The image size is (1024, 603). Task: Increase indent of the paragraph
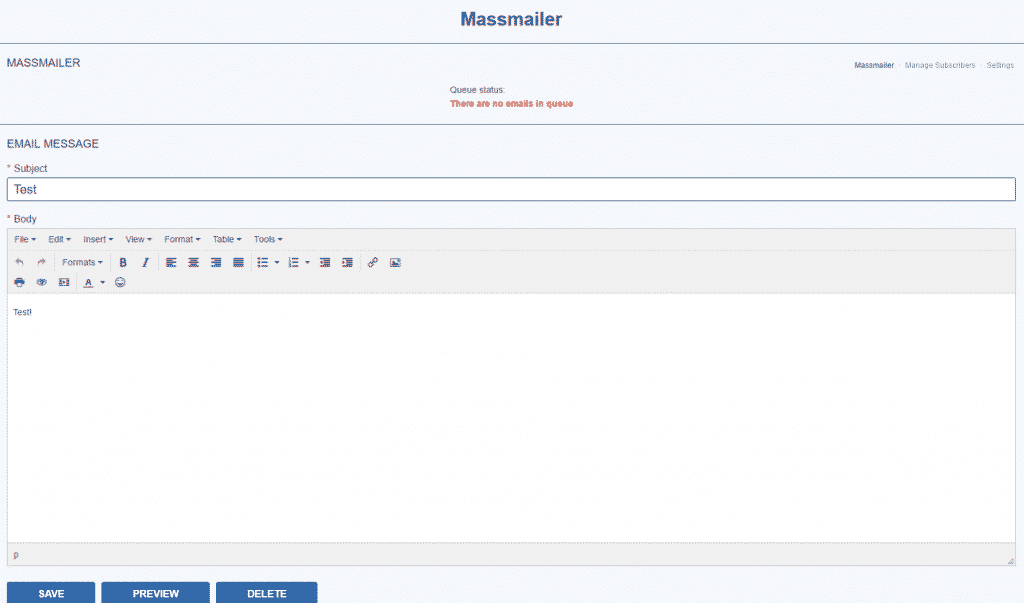347,263
